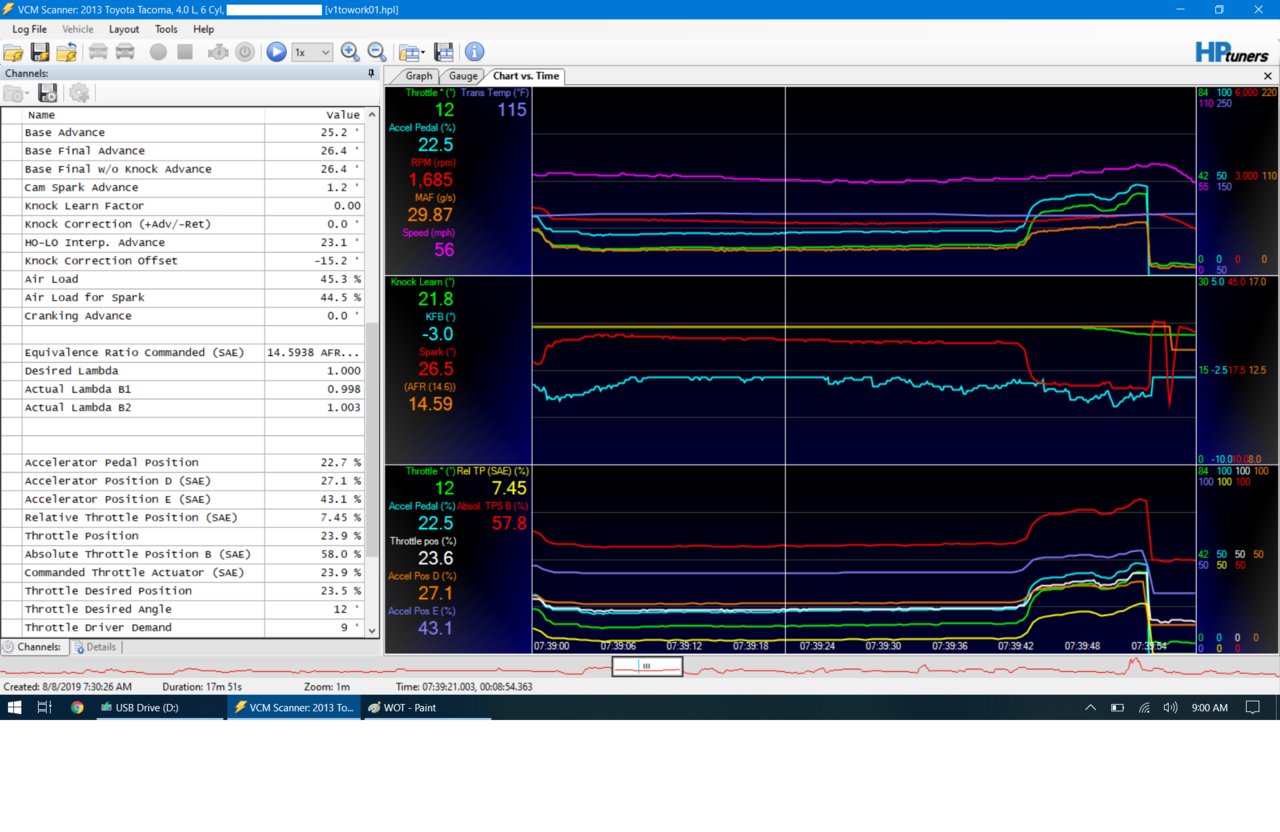Click the log overview position marker box

[x=647, y=665]
